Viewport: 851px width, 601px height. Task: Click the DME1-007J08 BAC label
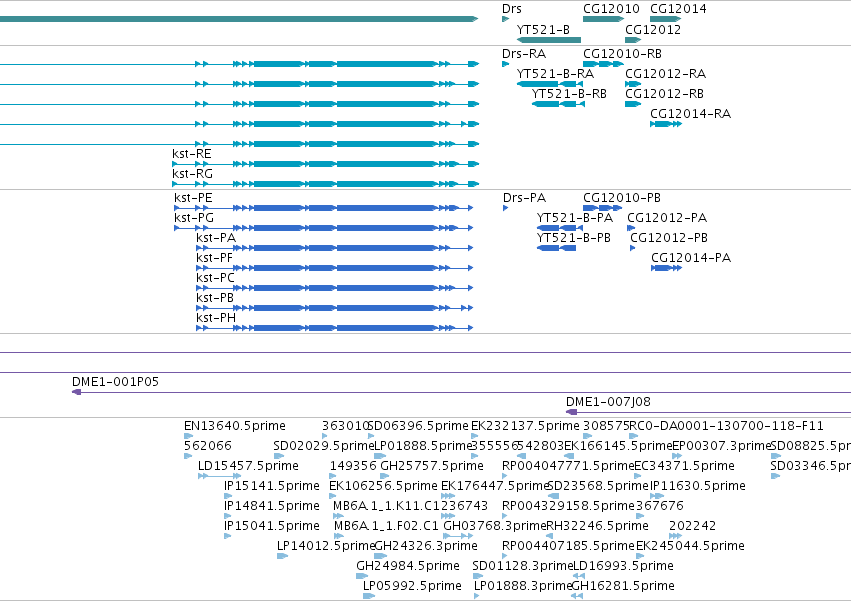(608, 402)
